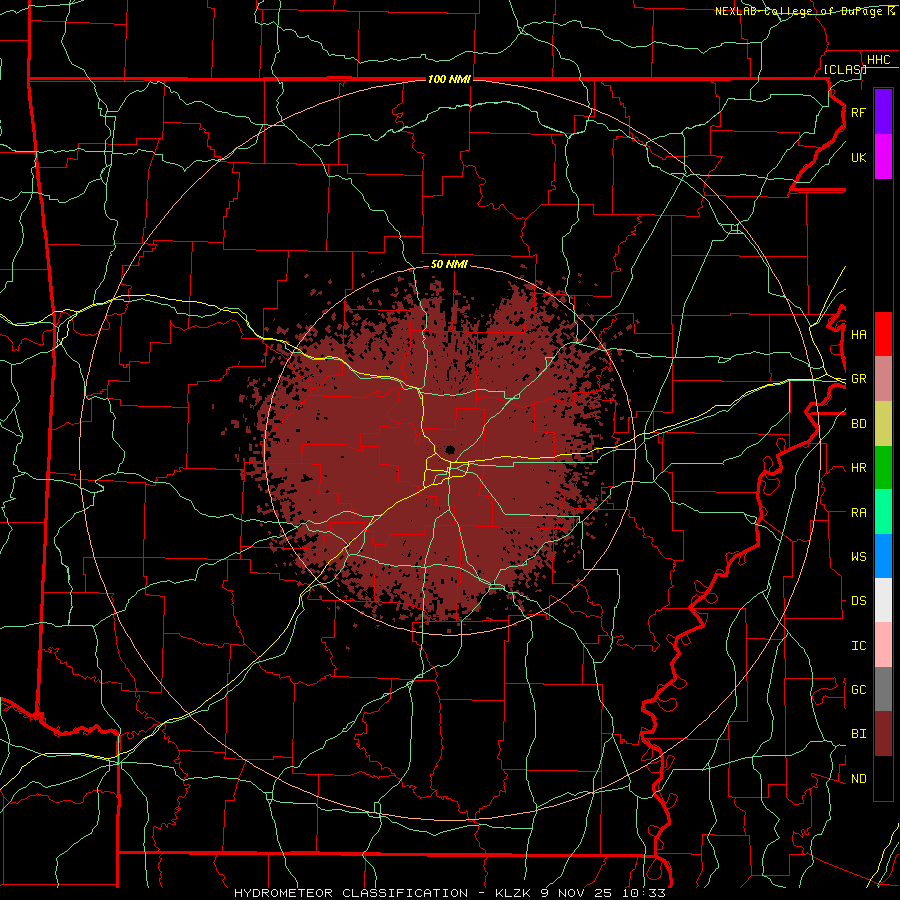Click the DS legend label
The image size is (900, 900).
(858, 601)
